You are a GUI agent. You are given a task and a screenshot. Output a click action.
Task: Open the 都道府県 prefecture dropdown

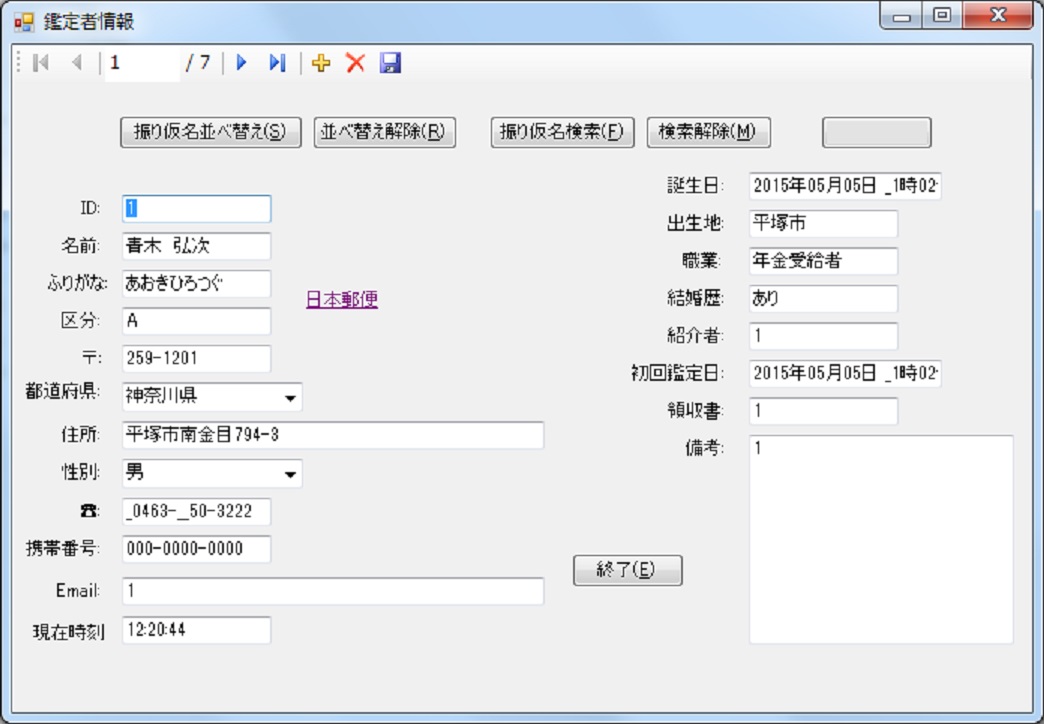pos(290,397)
